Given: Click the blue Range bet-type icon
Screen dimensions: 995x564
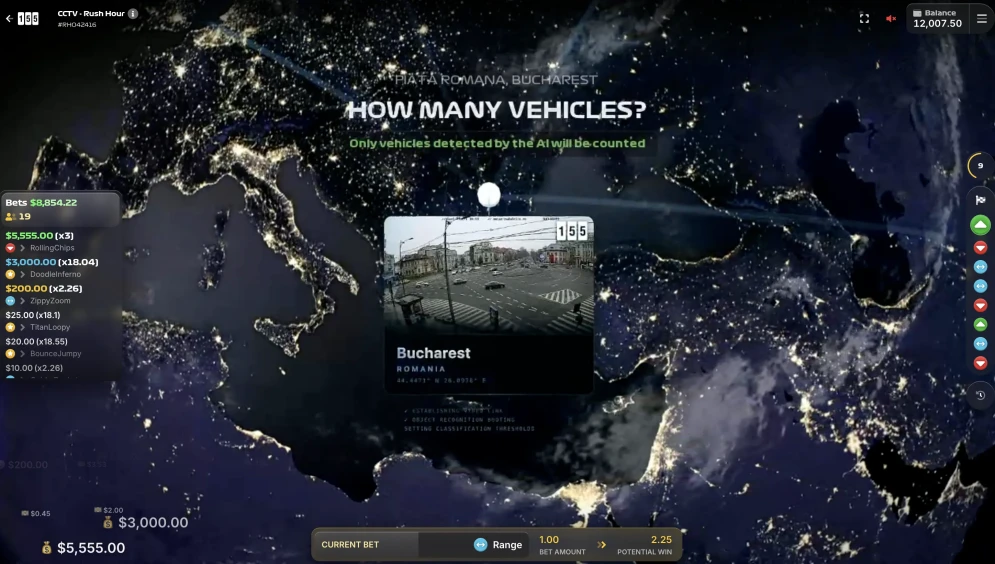Looking at the screenshot, I should coord(480,544).
